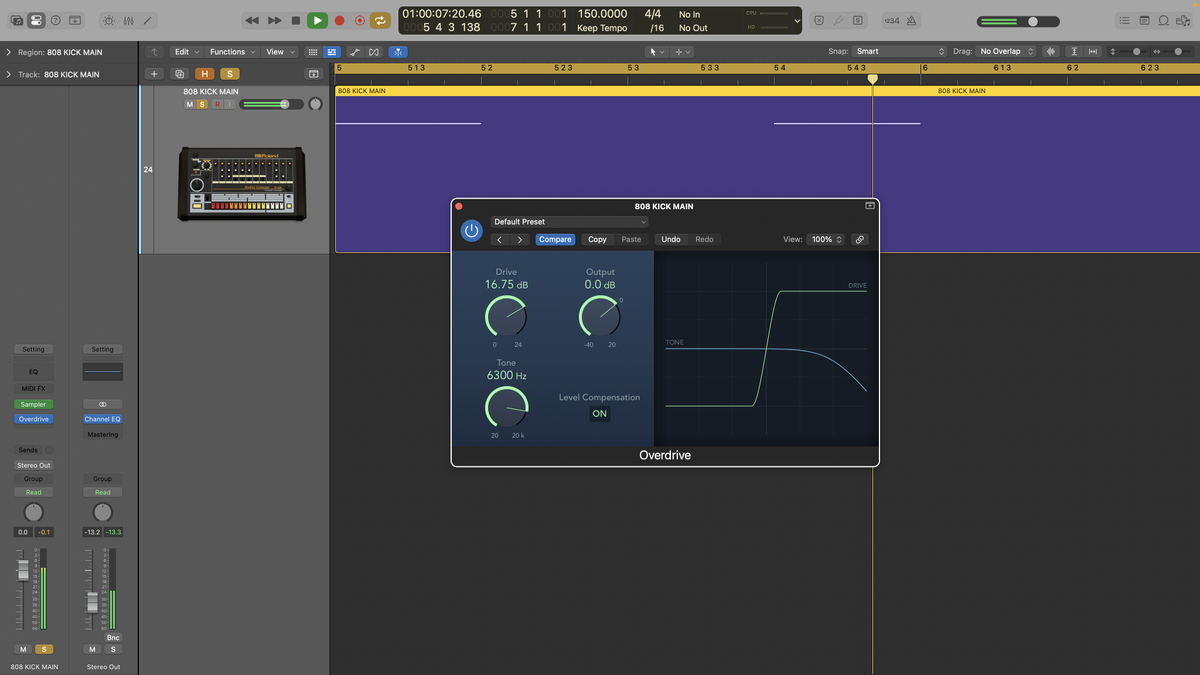Open the Note Pads icon
Screen dimensions: 1200x675
click(1145, 20)
